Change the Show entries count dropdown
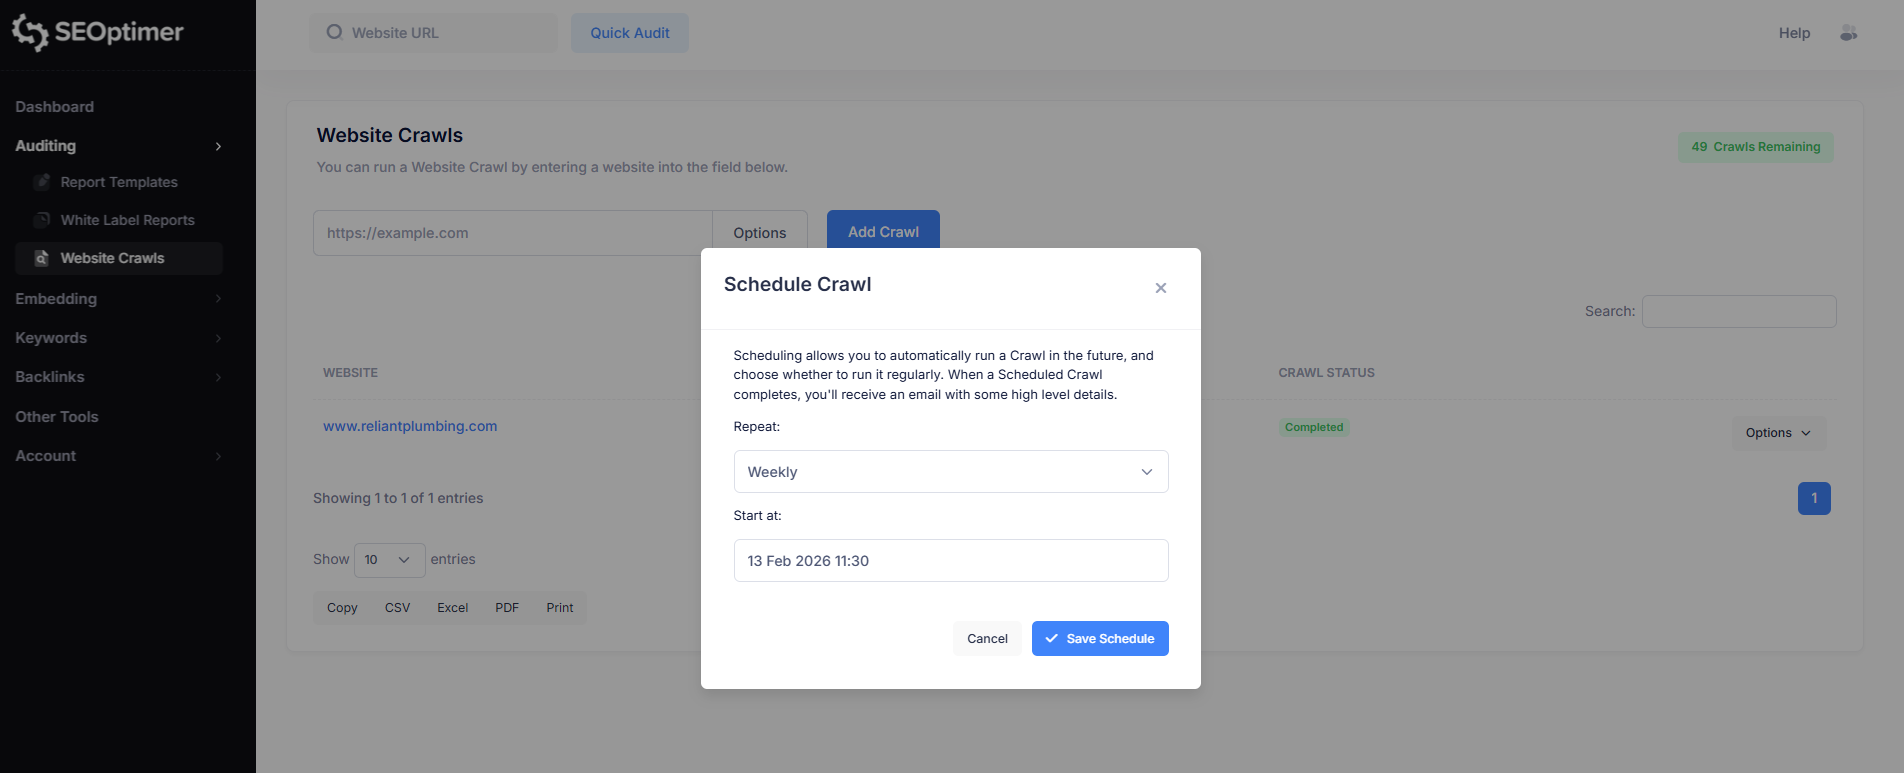This screenshot has width=1904, height=773. [x=388, y=560]
